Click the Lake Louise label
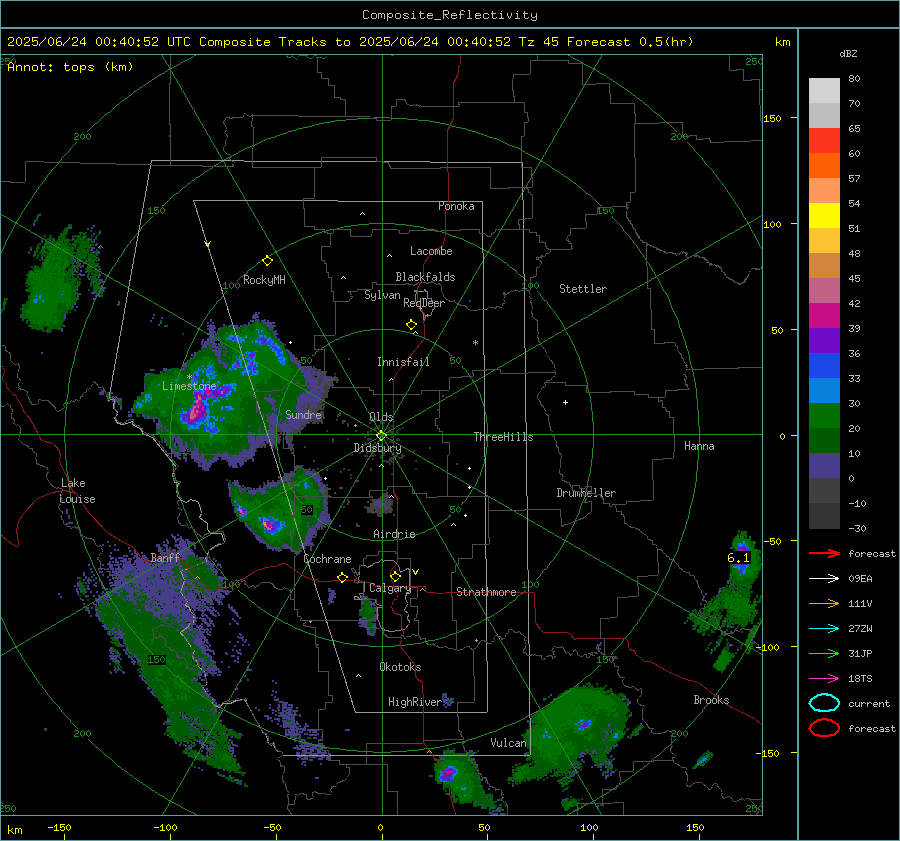The height and width of the screenshot is (841, 900). click(x=77, y=491)
